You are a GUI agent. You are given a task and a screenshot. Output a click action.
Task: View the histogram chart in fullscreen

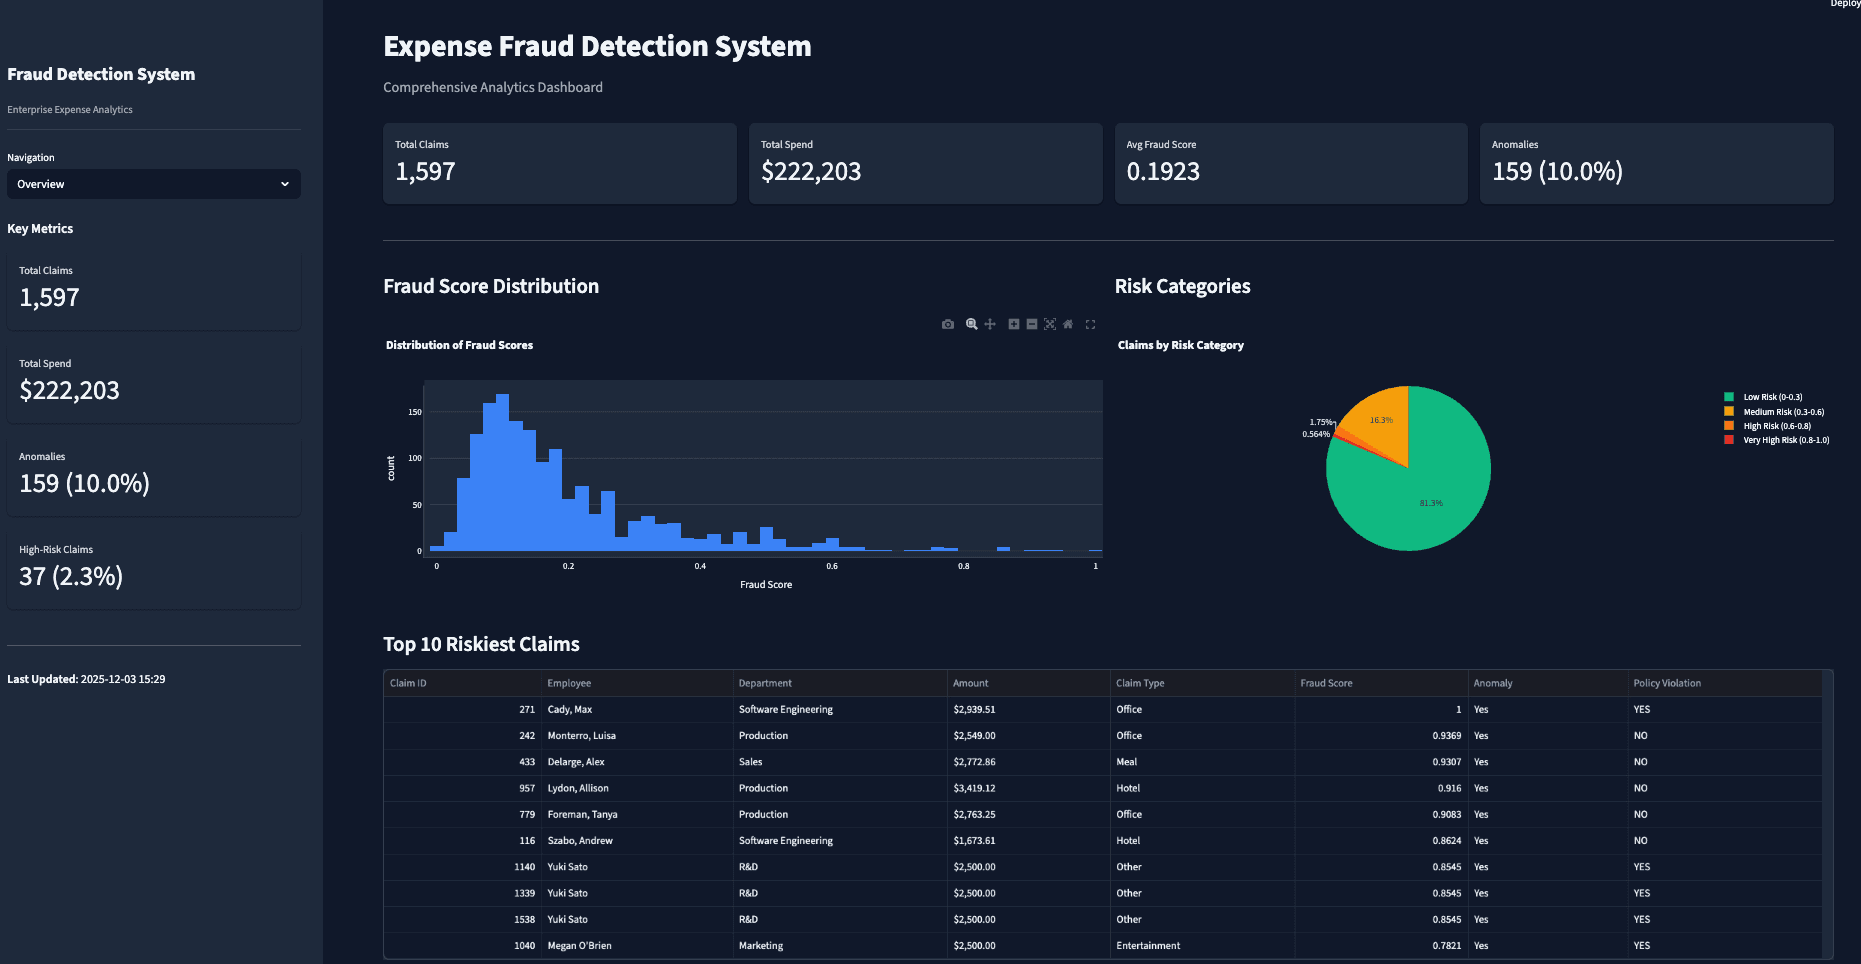click(x=1090, y=324)
